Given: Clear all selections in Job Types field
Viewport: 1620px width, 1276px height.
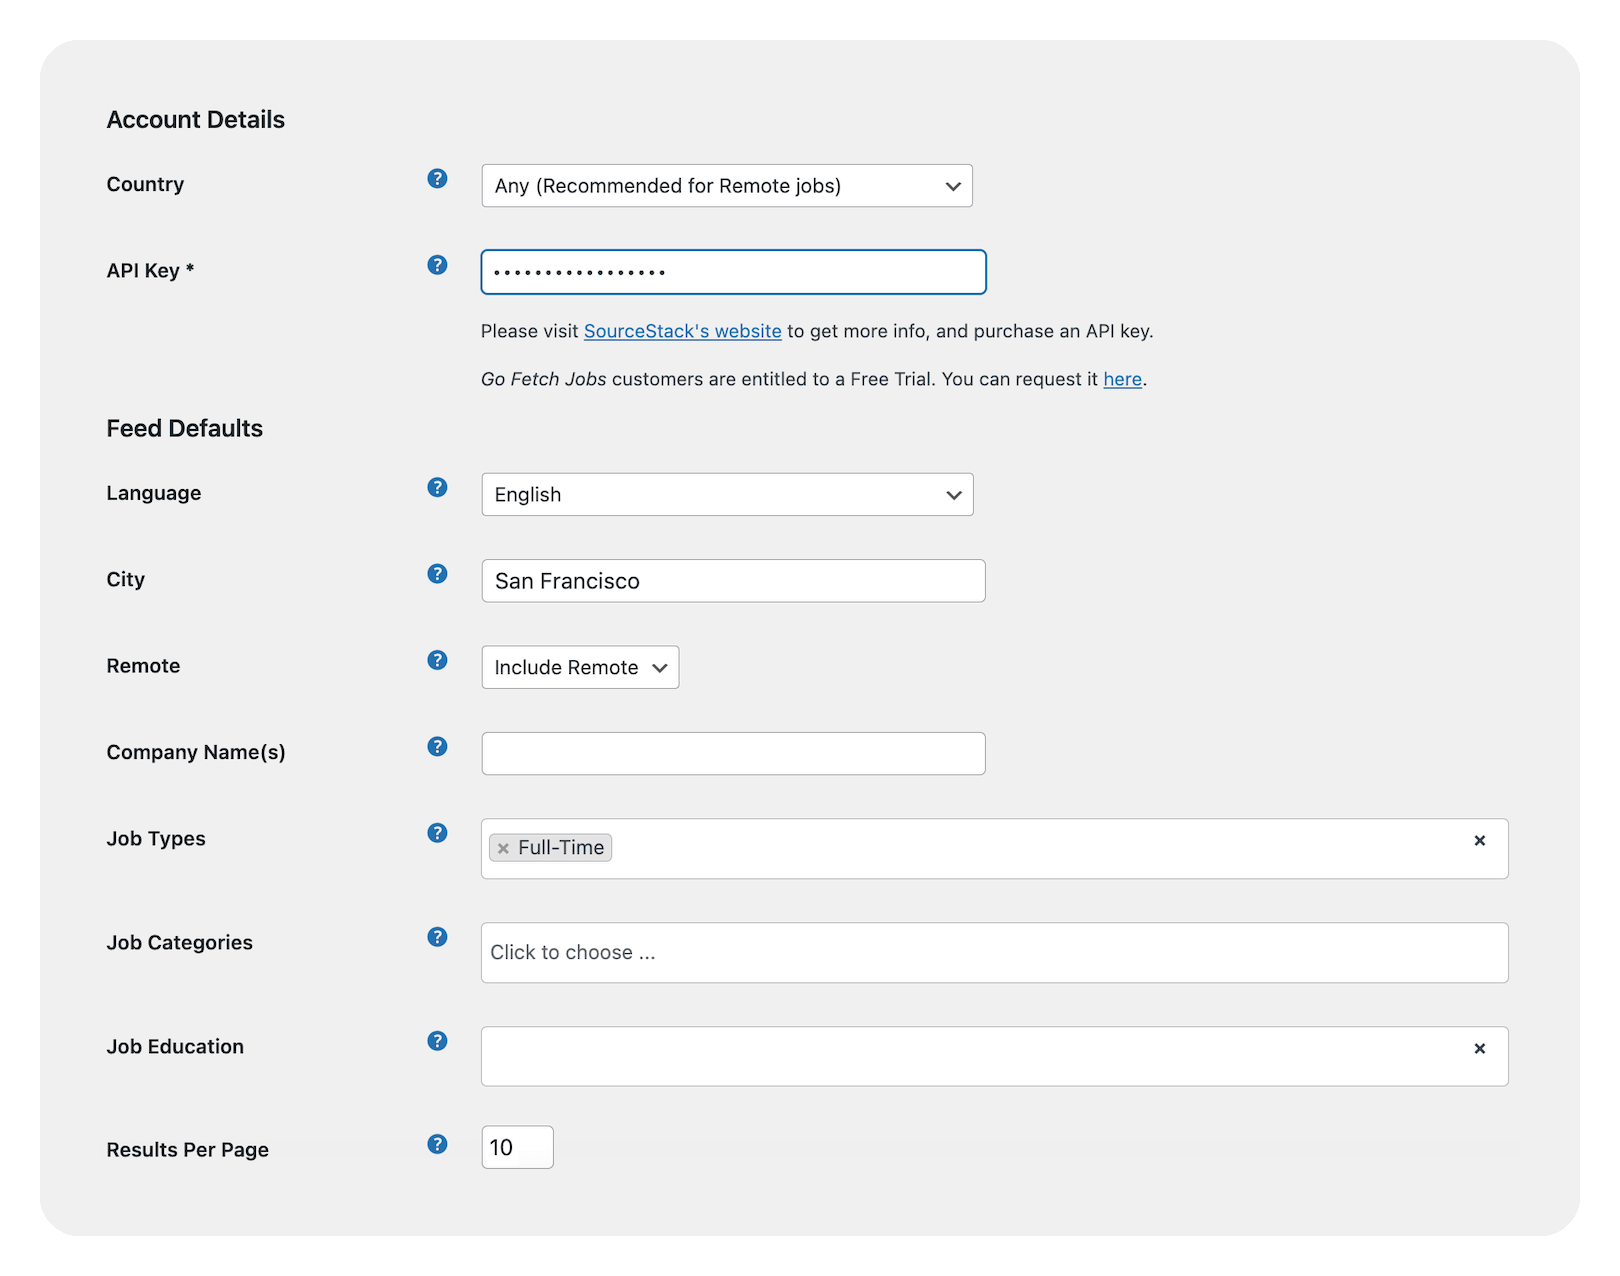Looking at the screenshot, I should (x=1479, y=841).
